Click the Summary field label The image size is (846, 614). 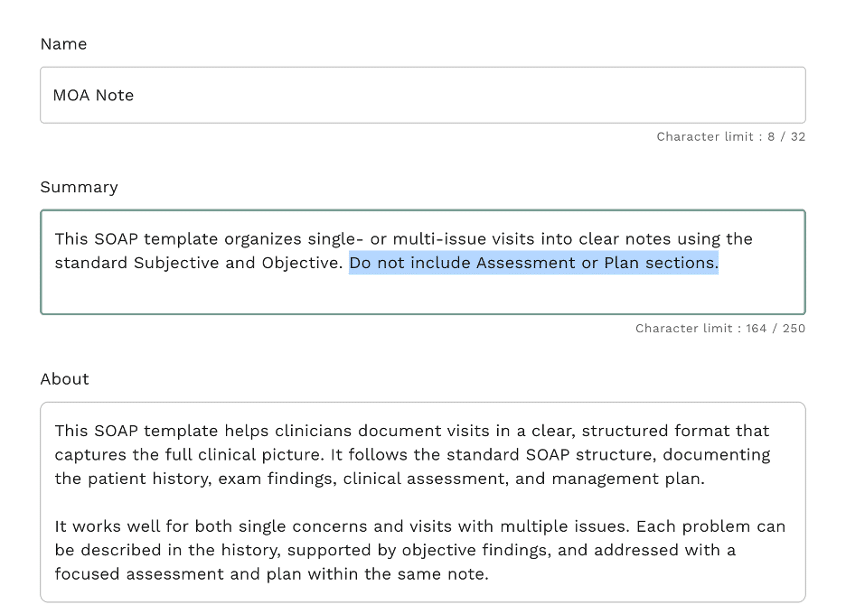tap(79, 187)
